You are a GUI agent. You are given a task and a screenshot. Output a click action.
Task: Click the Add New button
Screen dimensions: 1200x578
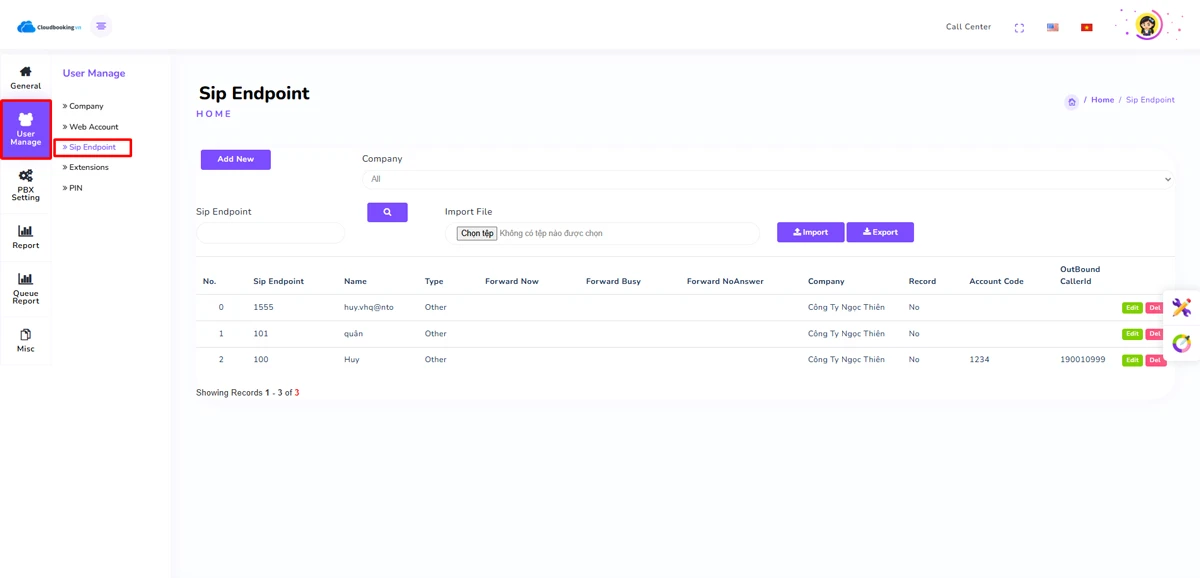pos(236,159)
